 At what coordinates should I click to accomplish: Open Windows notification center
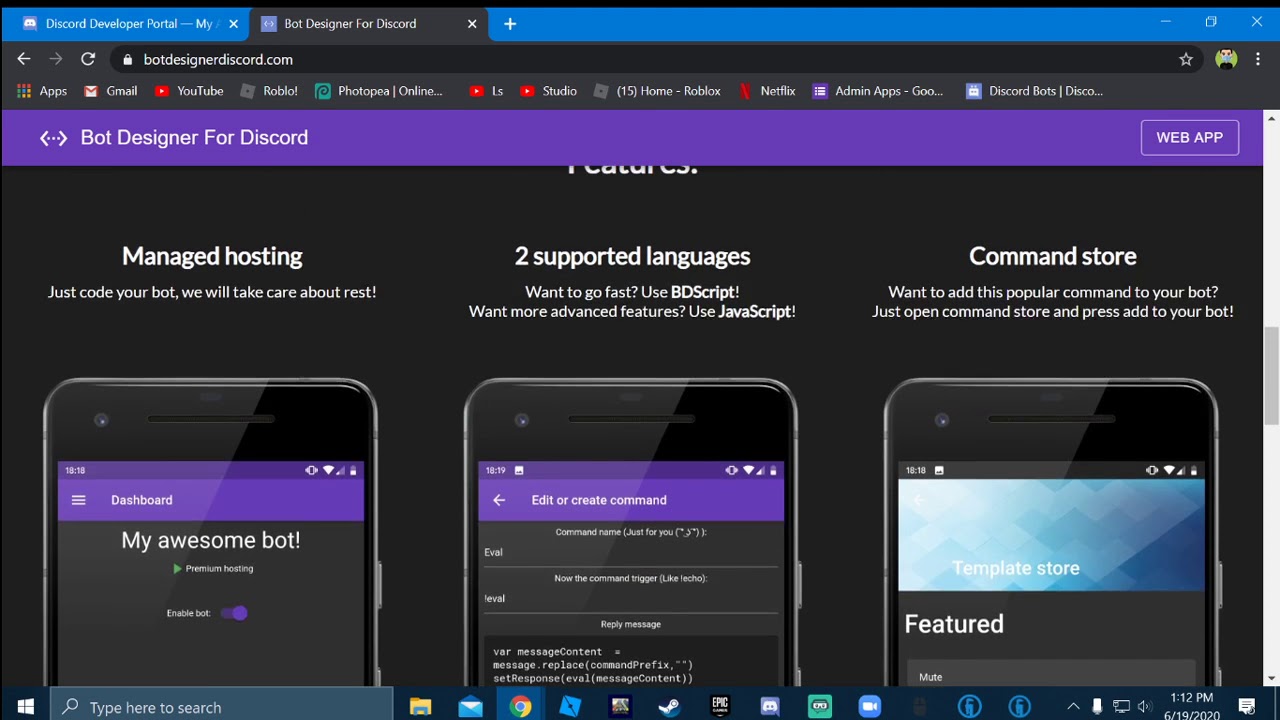pyautogui.click(x=1247, y=707)
